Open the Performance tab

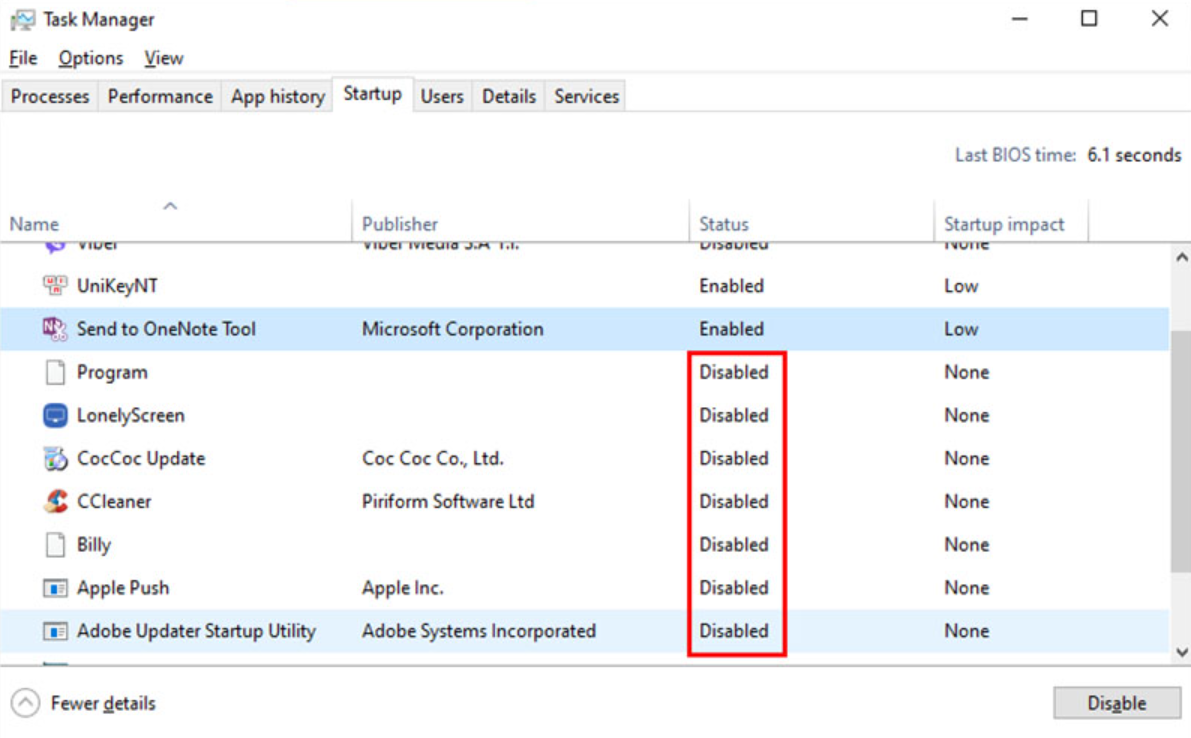point(159,96)
